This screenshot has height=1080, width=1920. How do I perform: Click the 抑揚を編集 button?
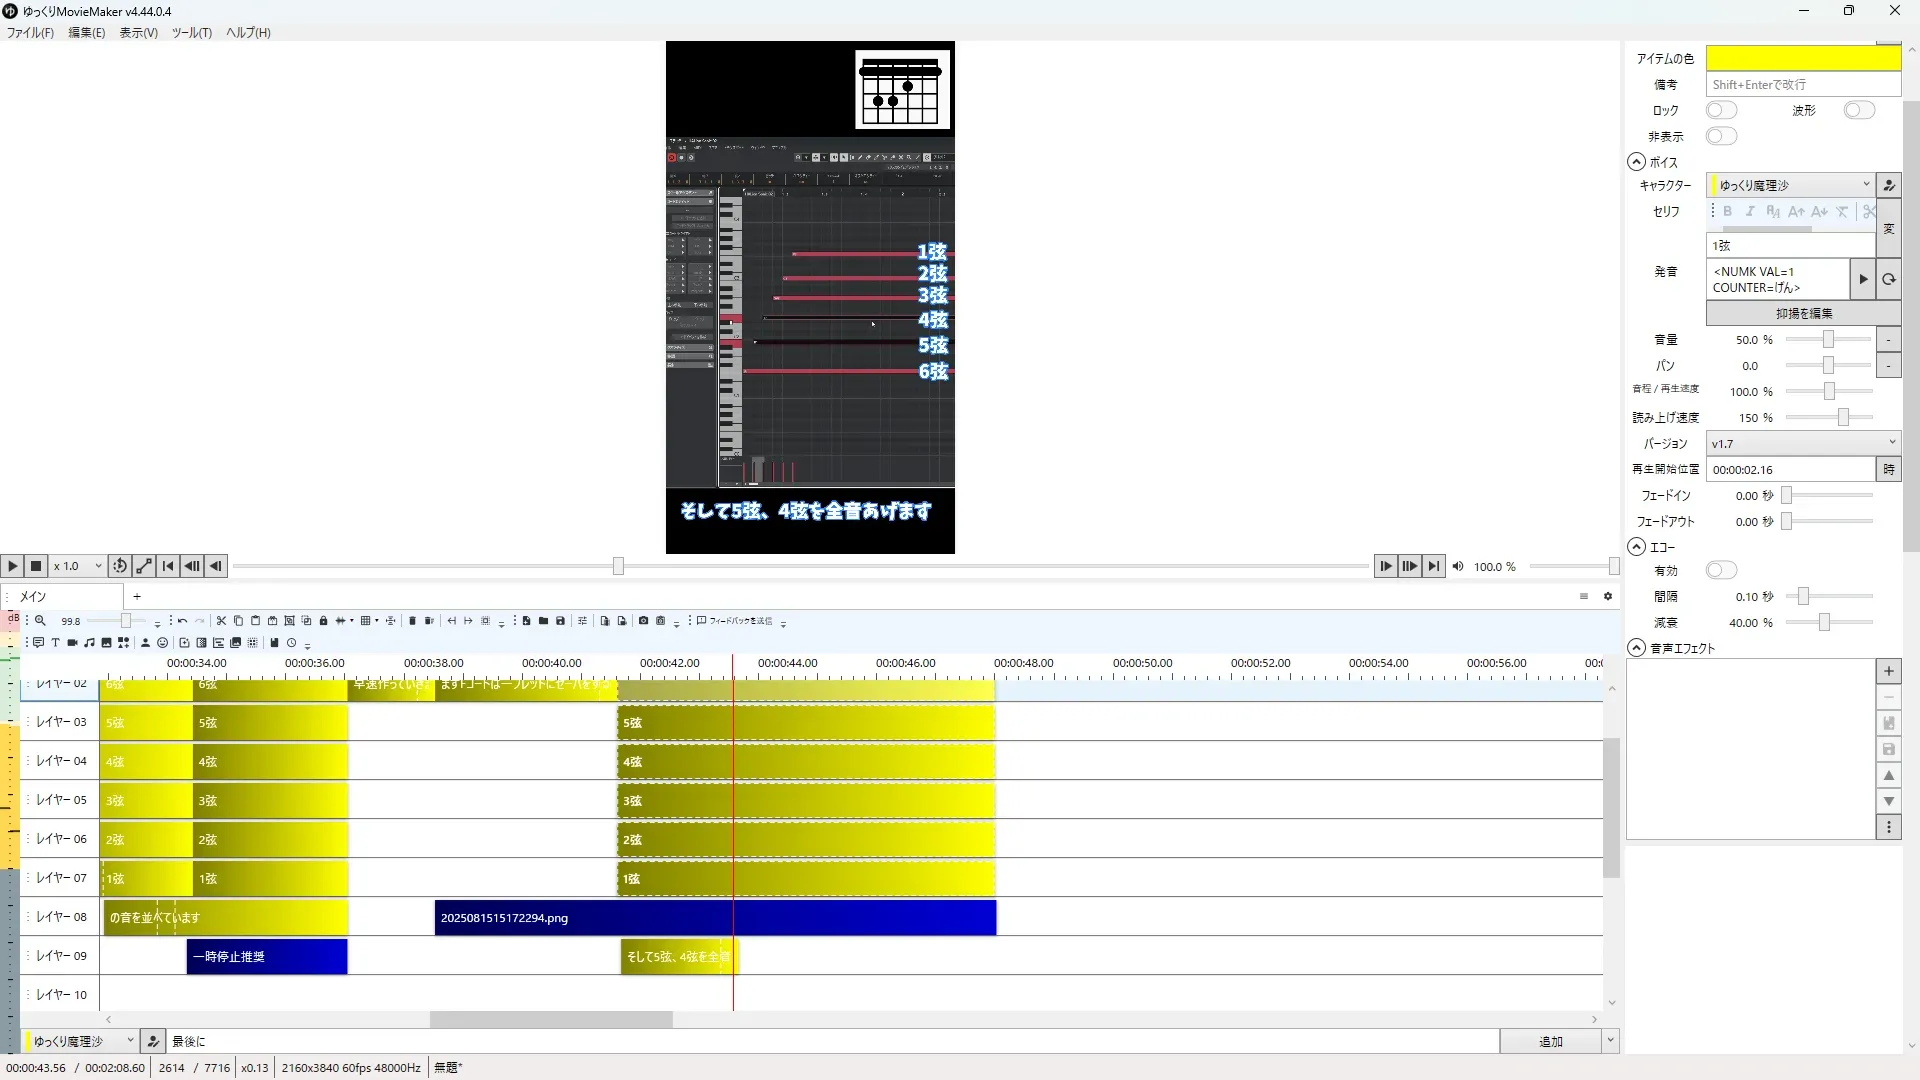click(1803, 313)
